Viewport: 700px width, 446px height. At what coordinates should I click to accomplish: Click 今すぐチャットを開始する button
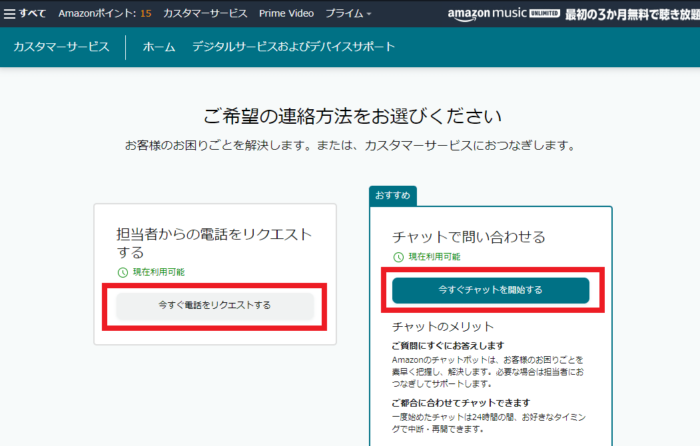pyautogui.click(x=491, y=290)
